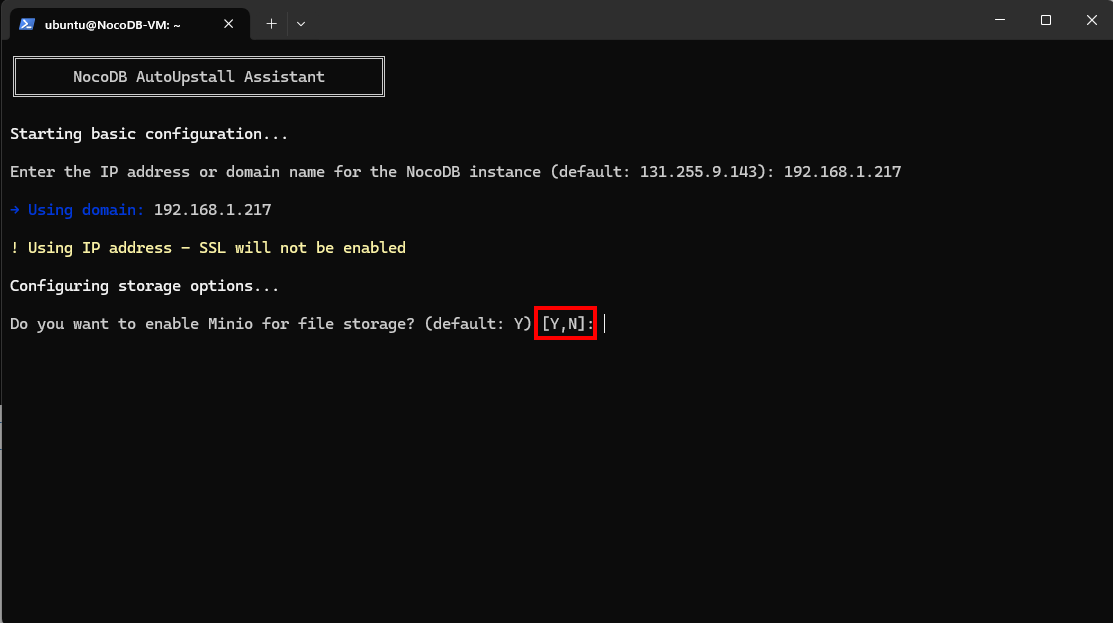Expand the new tab profile dropdown
Screen dimensions: 1113x623
pyautogui.click(x=301, y=24)
